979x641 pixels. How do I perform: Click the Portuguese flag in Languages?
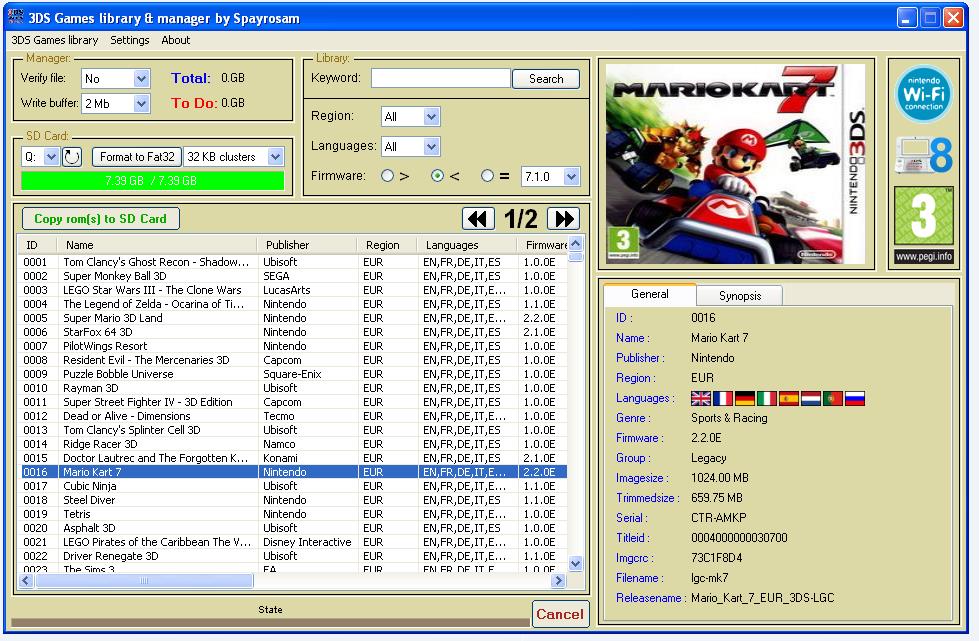(x=833, y=398)
